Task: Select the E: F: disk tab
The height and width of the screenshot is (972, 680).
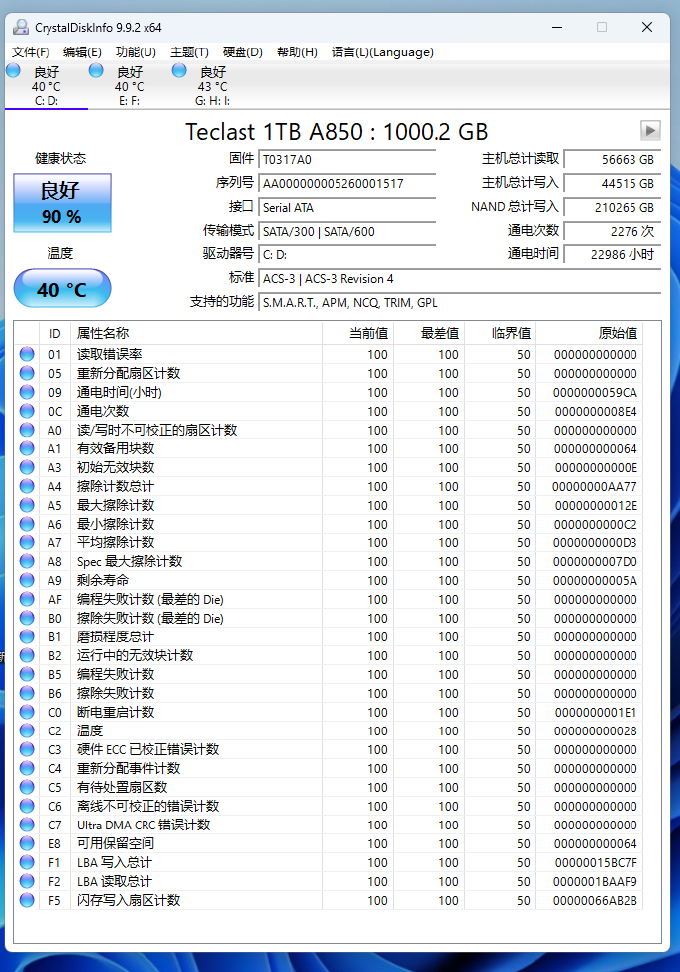Action: pyautogui.click(x=129, y=86)
